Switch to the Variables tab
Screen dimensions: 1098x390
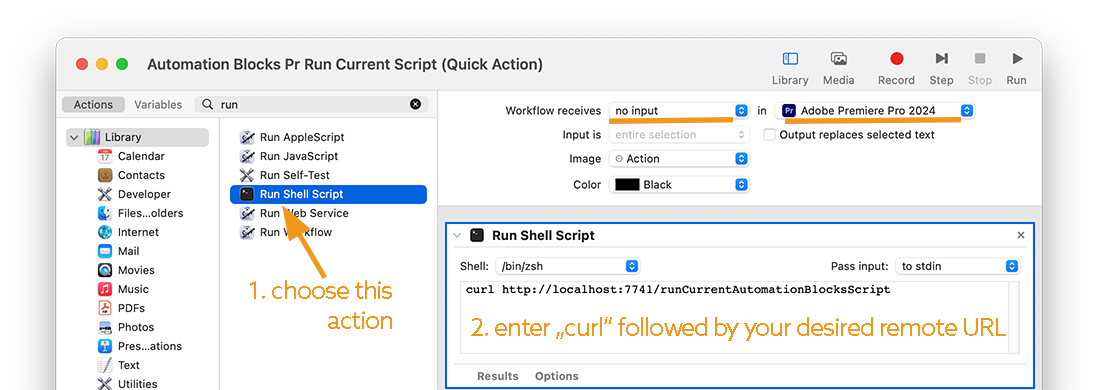click(x=158, y=104)
